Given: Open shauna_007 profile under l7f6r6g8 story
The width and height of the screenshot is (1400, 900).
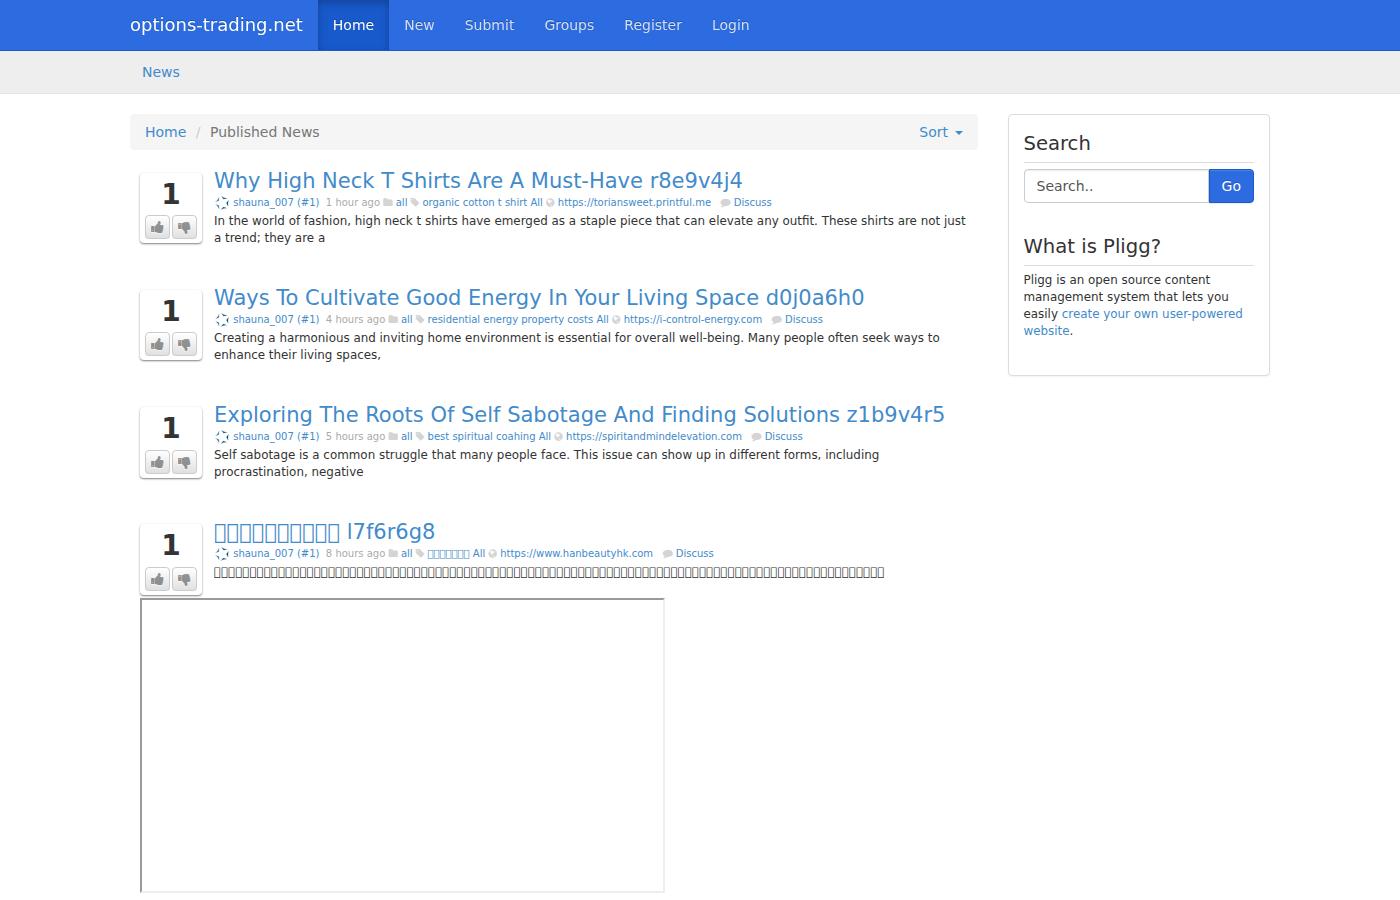Looking at the screenshot, I should 276,554.
